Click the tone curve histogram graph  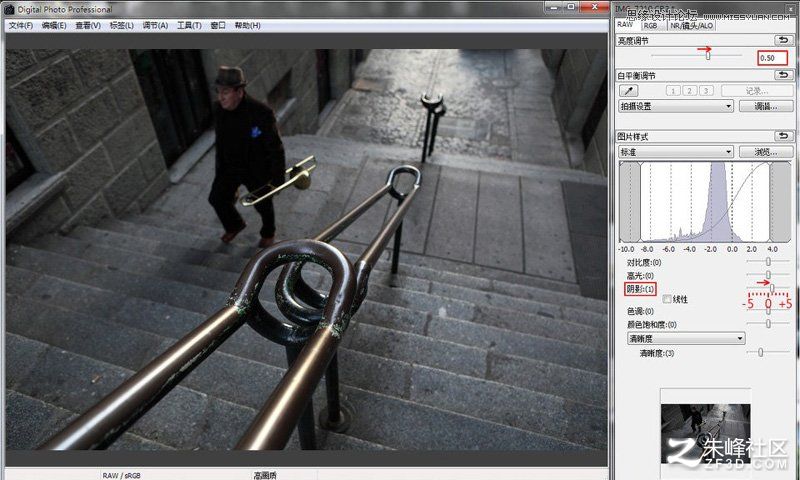(x=705, y=201)
